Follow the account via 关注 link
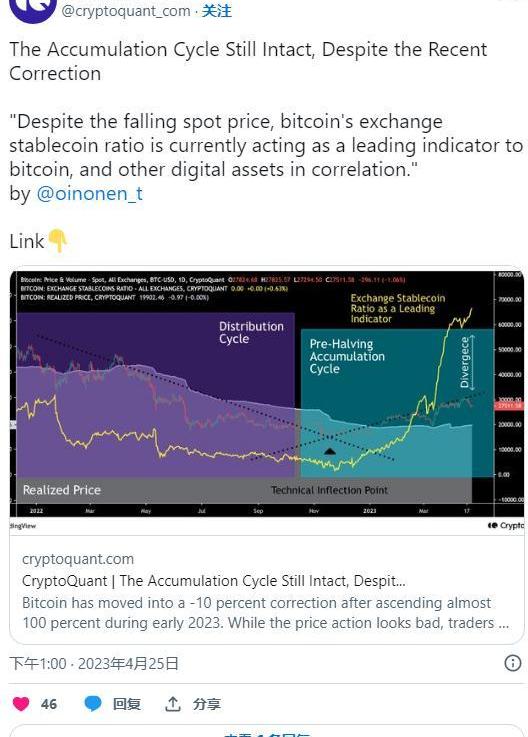This screenshot has width=528, height=737. coord(217,10)
